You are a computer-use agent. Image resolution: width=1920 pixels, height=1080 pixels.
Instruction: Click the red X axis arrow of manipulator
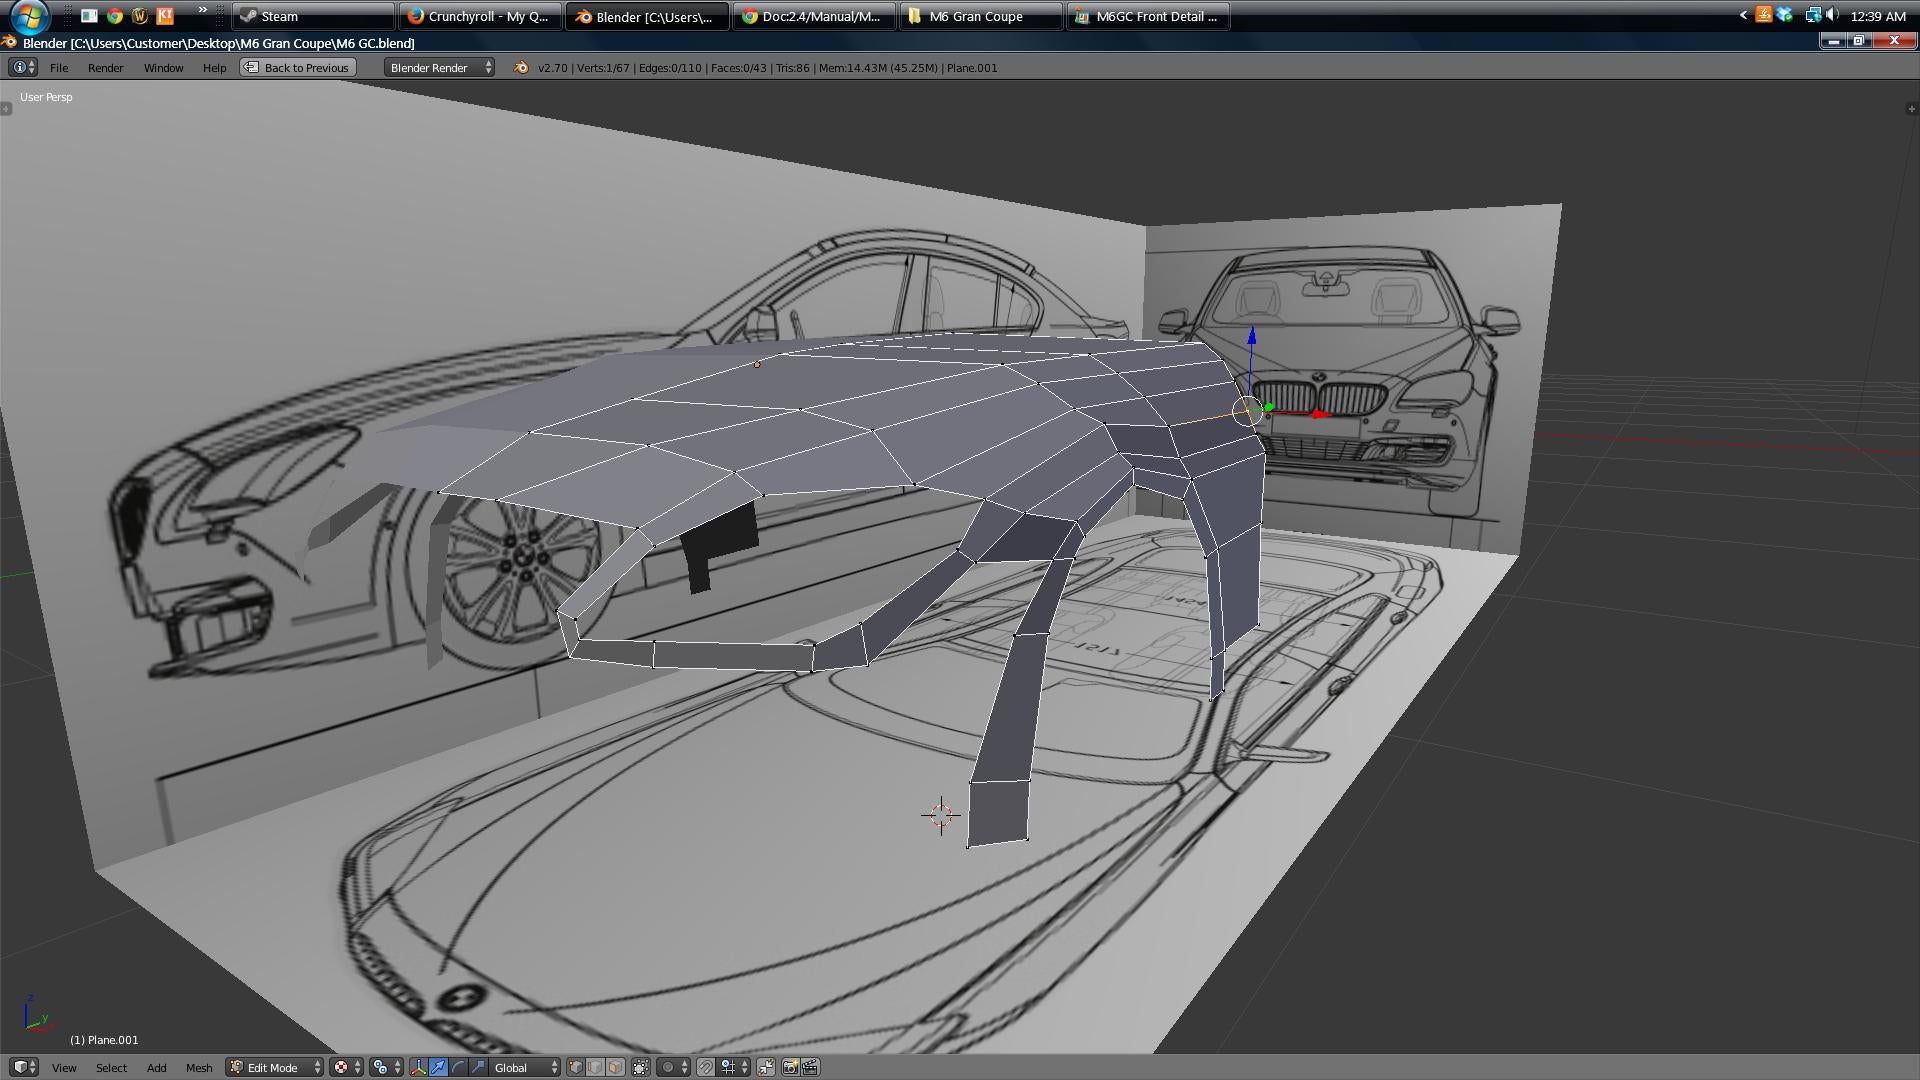(x=1320, y=414)
